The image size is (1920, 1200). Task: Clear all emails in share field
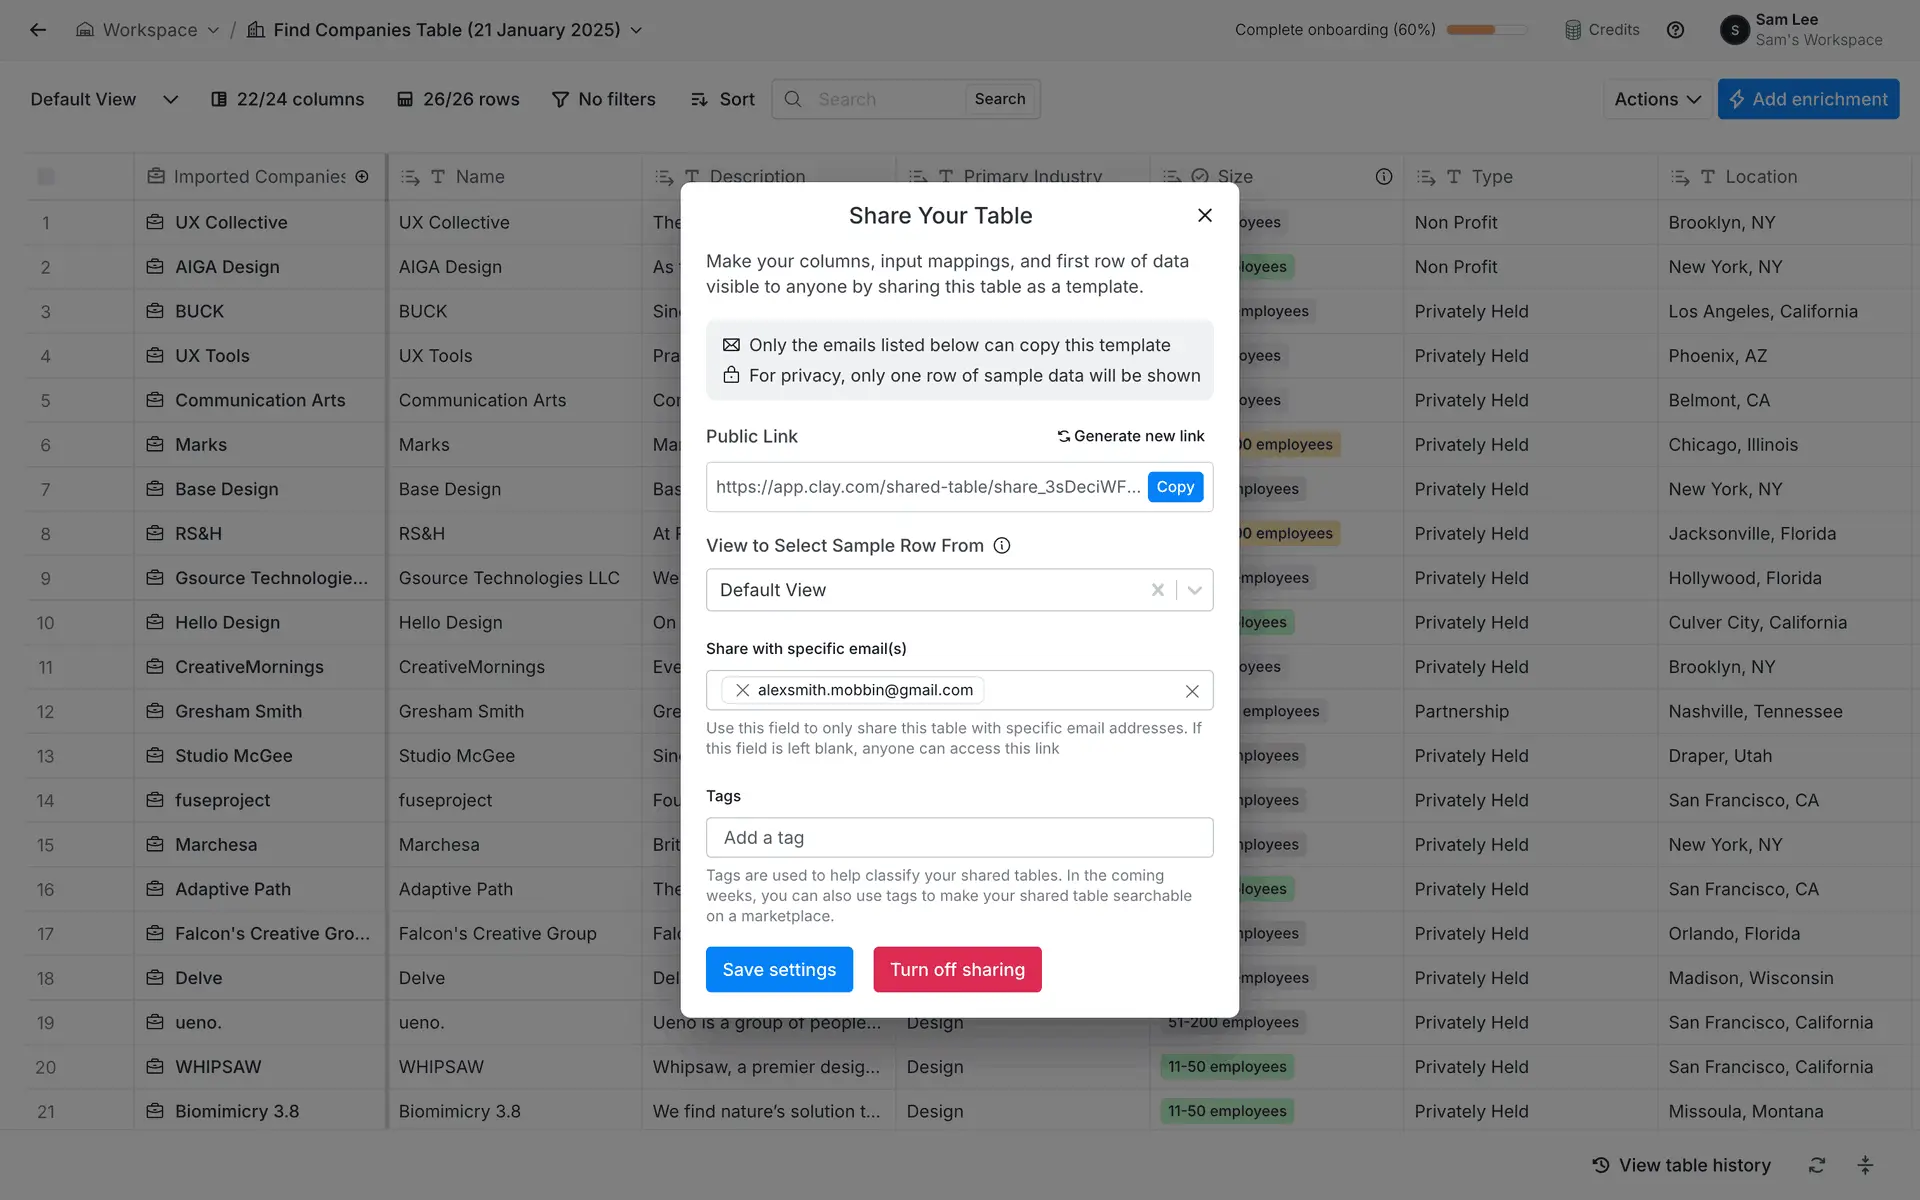(1192, 691)
